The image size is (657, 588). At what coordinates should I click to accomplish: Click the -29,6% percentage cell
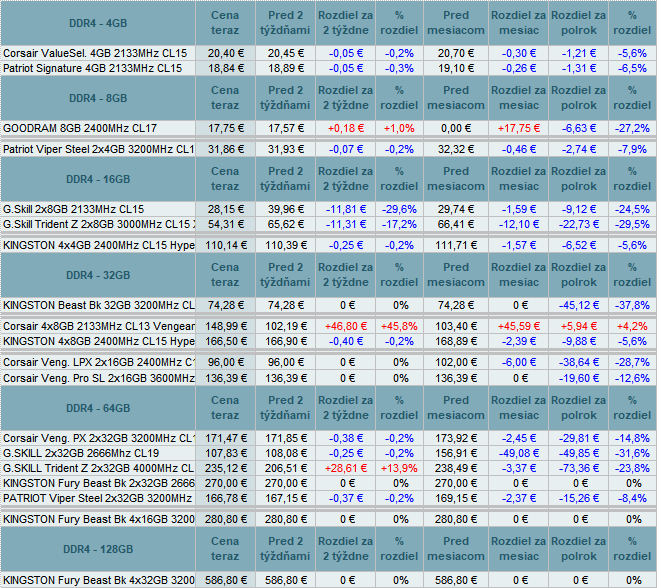[x=399, y=209]
